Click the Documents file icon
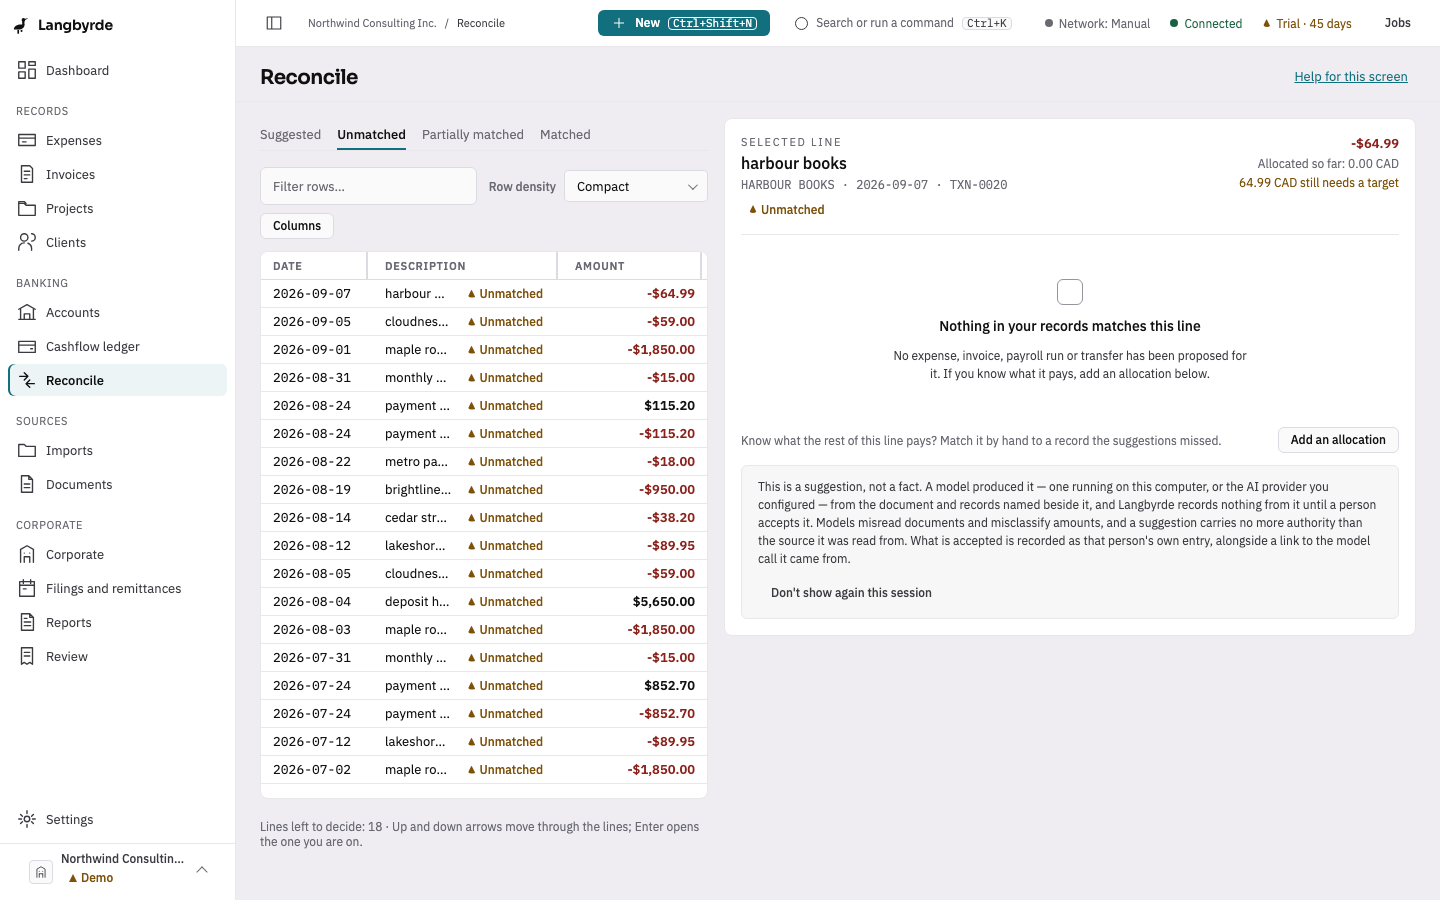Viewport: 1440px width, 900px height. coord(27,484)
